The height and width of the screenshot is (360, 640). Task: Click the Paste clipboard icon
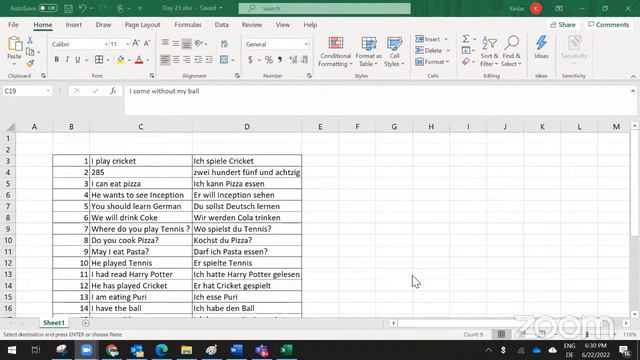(x=14, y=44)
